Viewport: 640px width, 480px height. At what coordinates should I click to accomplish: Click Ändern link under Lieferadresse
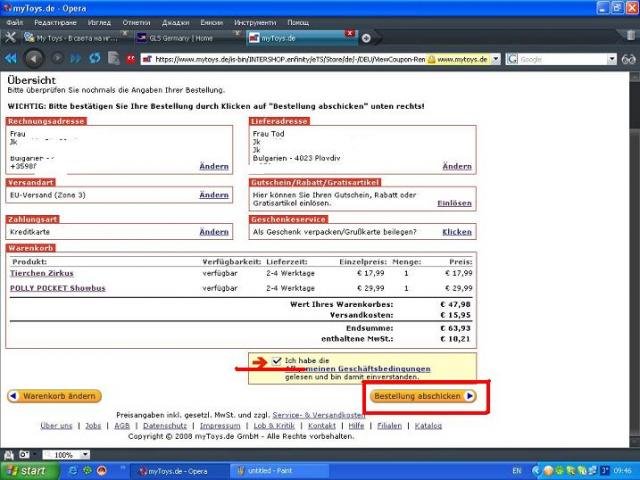pyautogui.click(x=456, y=166)
